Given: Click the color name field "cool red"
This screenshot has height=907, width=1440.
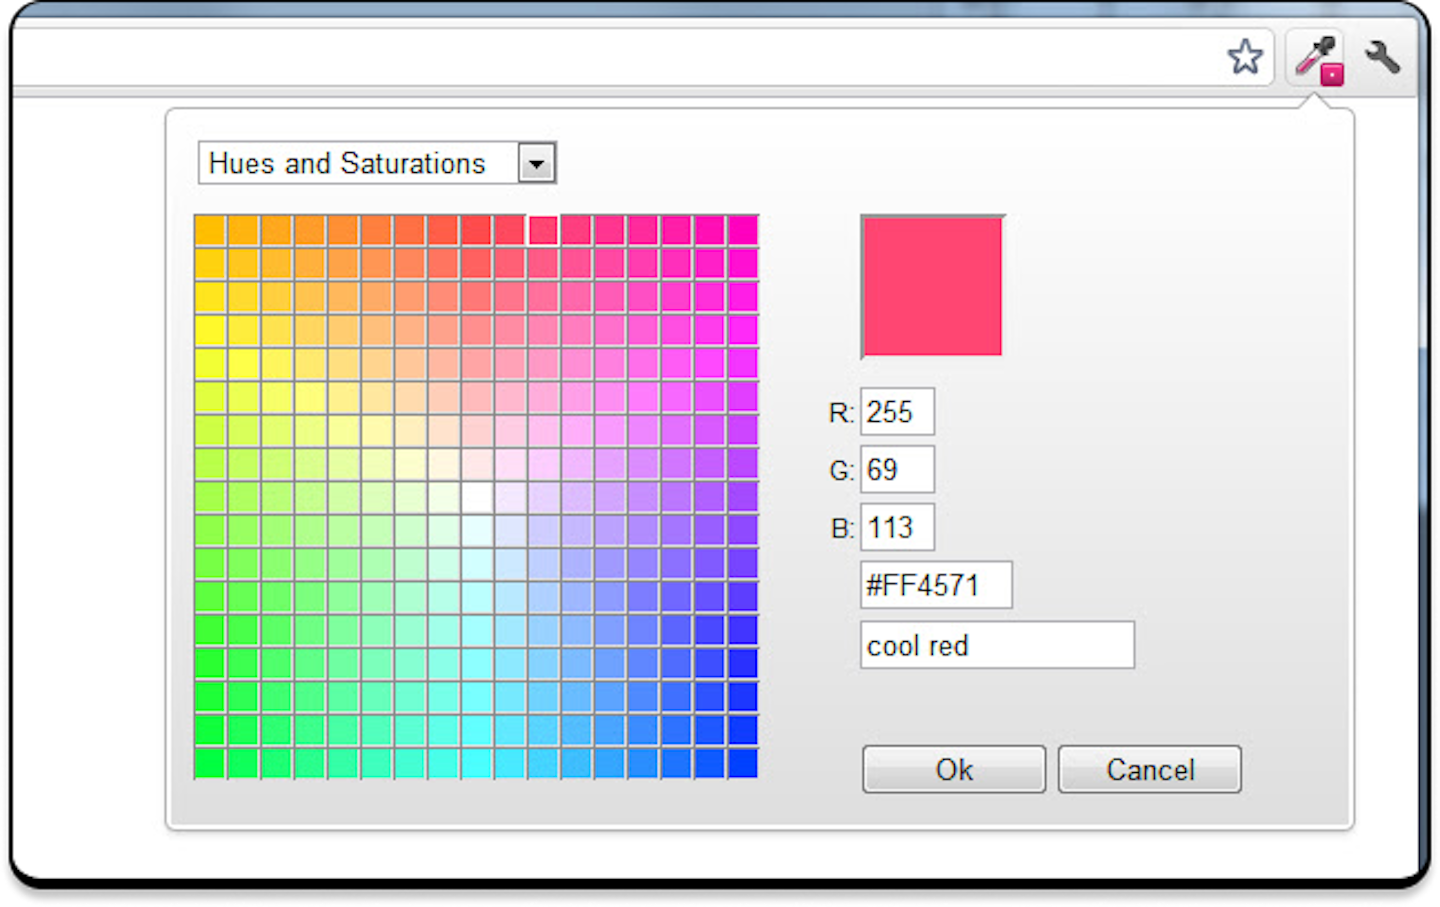Looking at the screenshot, I should (996, 646).
